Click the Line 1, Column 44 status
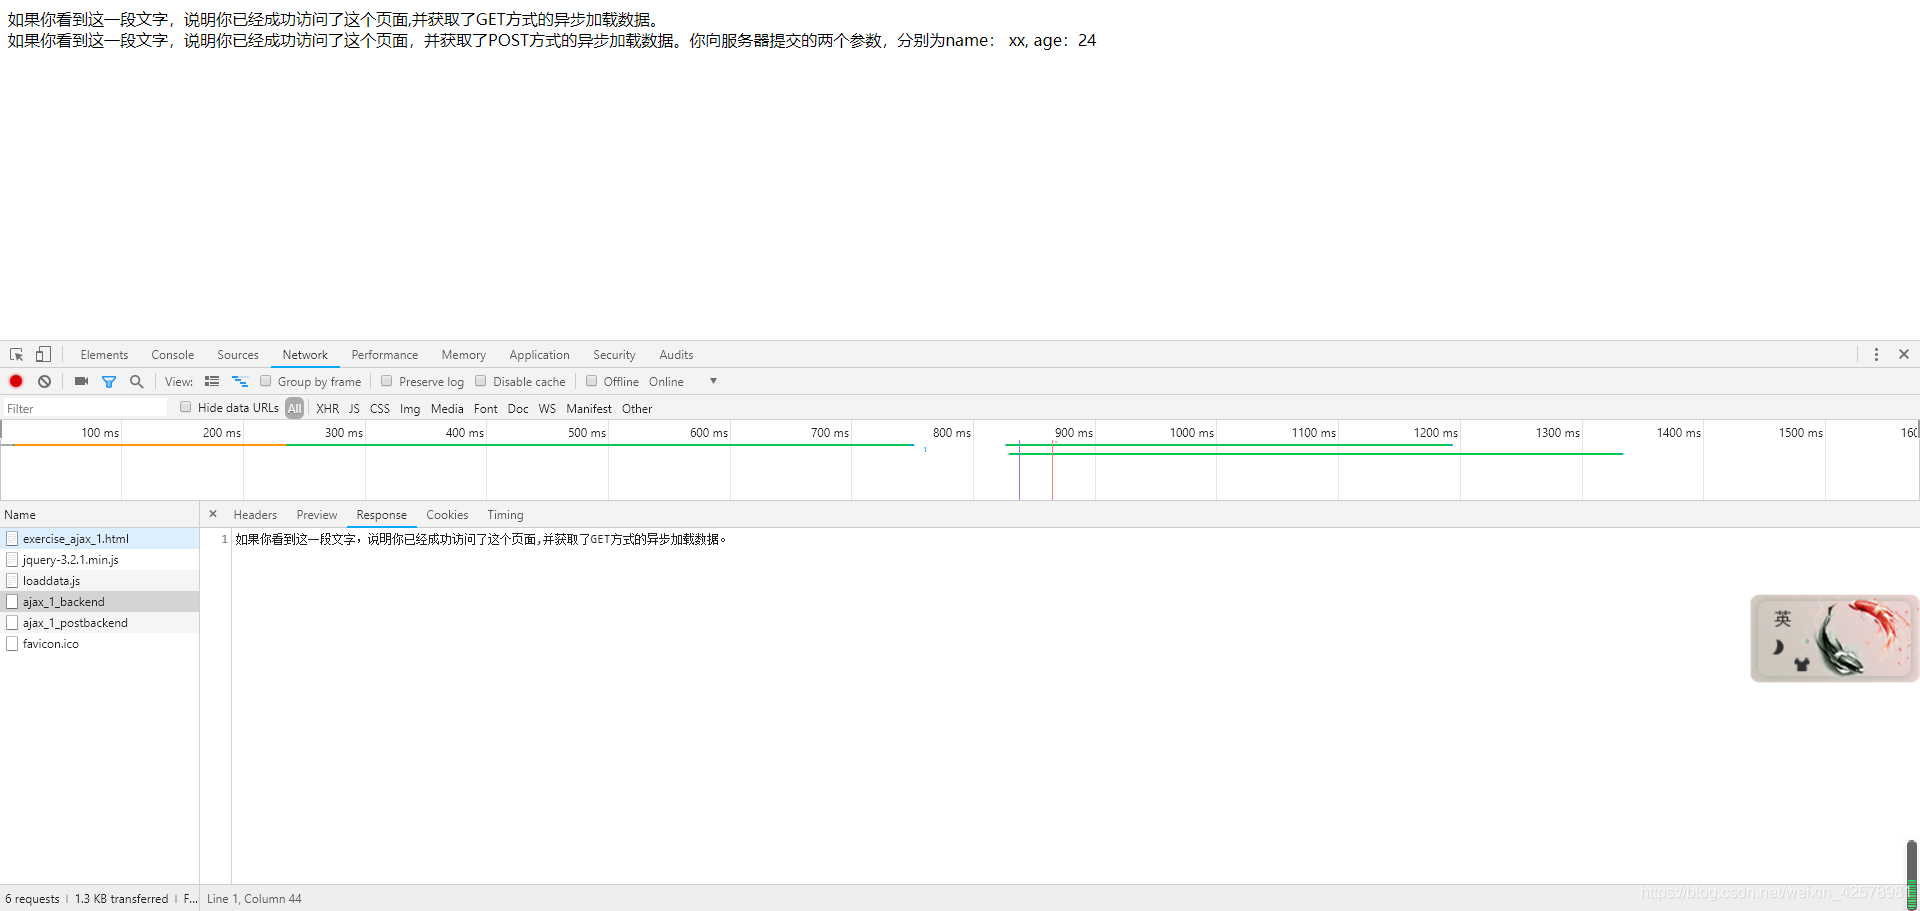The width and height of the screenshot is (1920, 911). click(x=254, y=899)
